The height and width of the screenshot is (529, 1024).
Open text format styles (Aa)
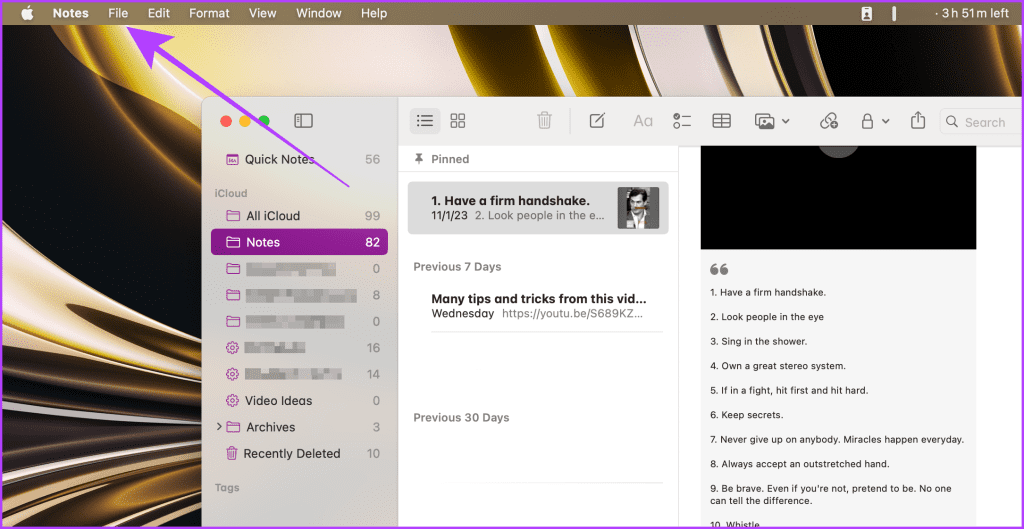[642, 121]
